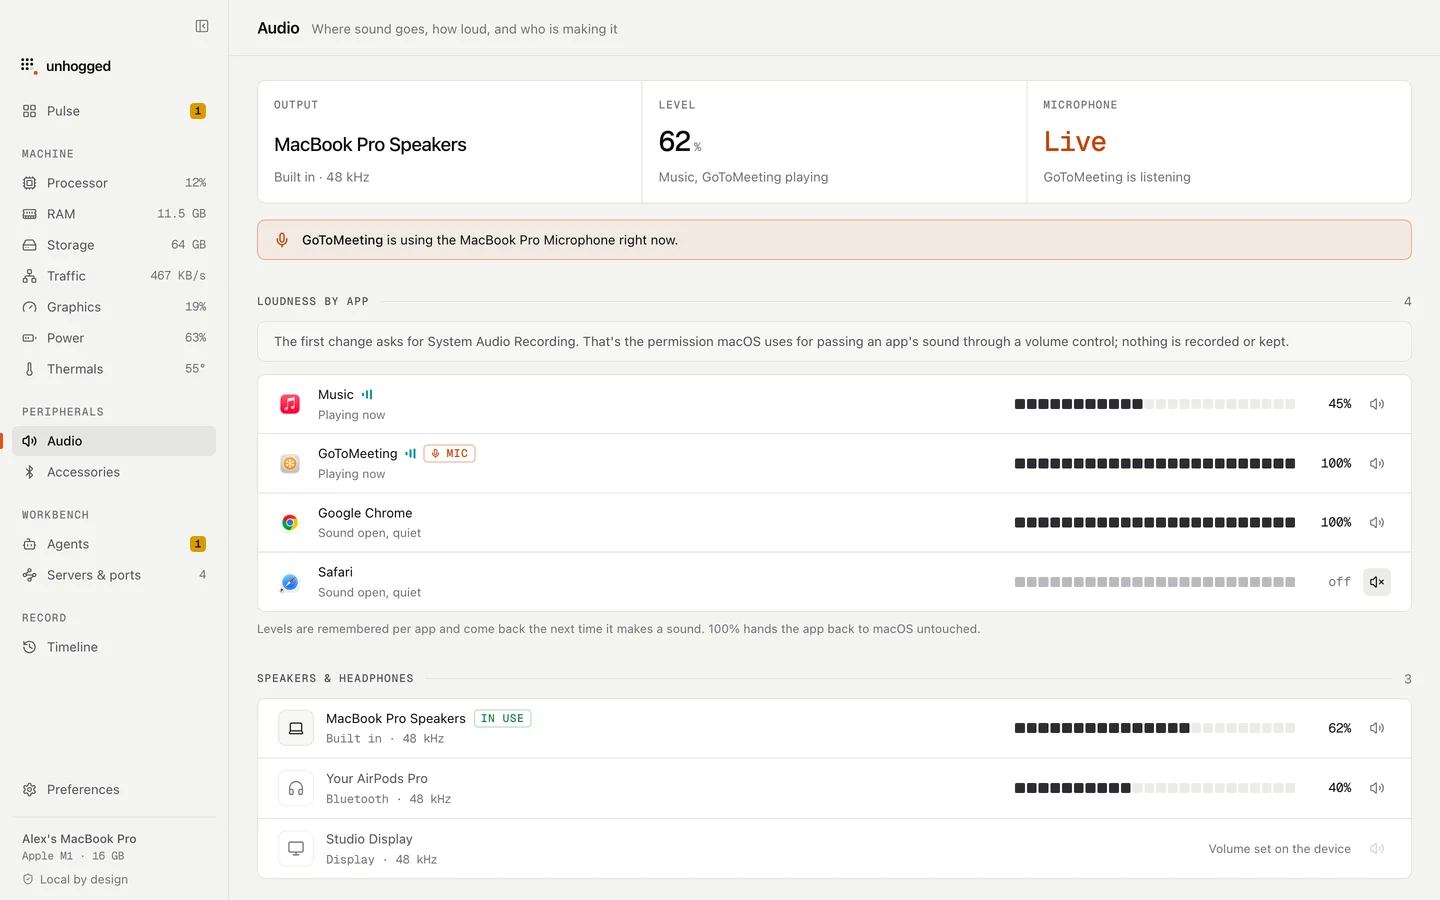Open the Power page
1440x900 pixels.
coord(114,338)
